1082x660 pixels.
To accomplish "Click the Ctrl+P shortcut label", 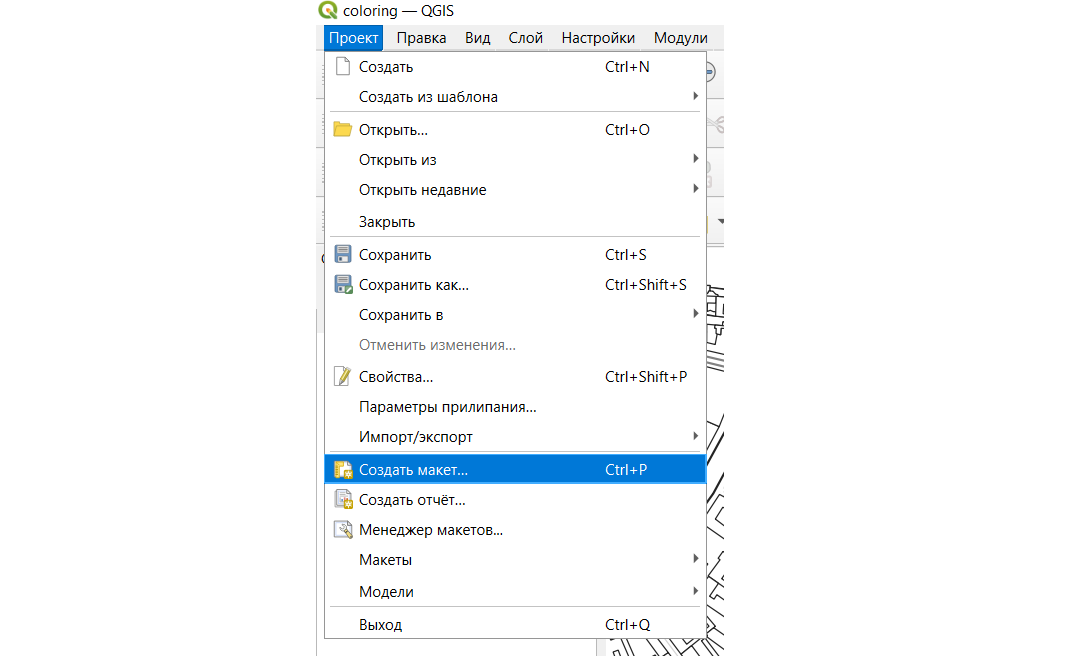I will pos(626,469).
